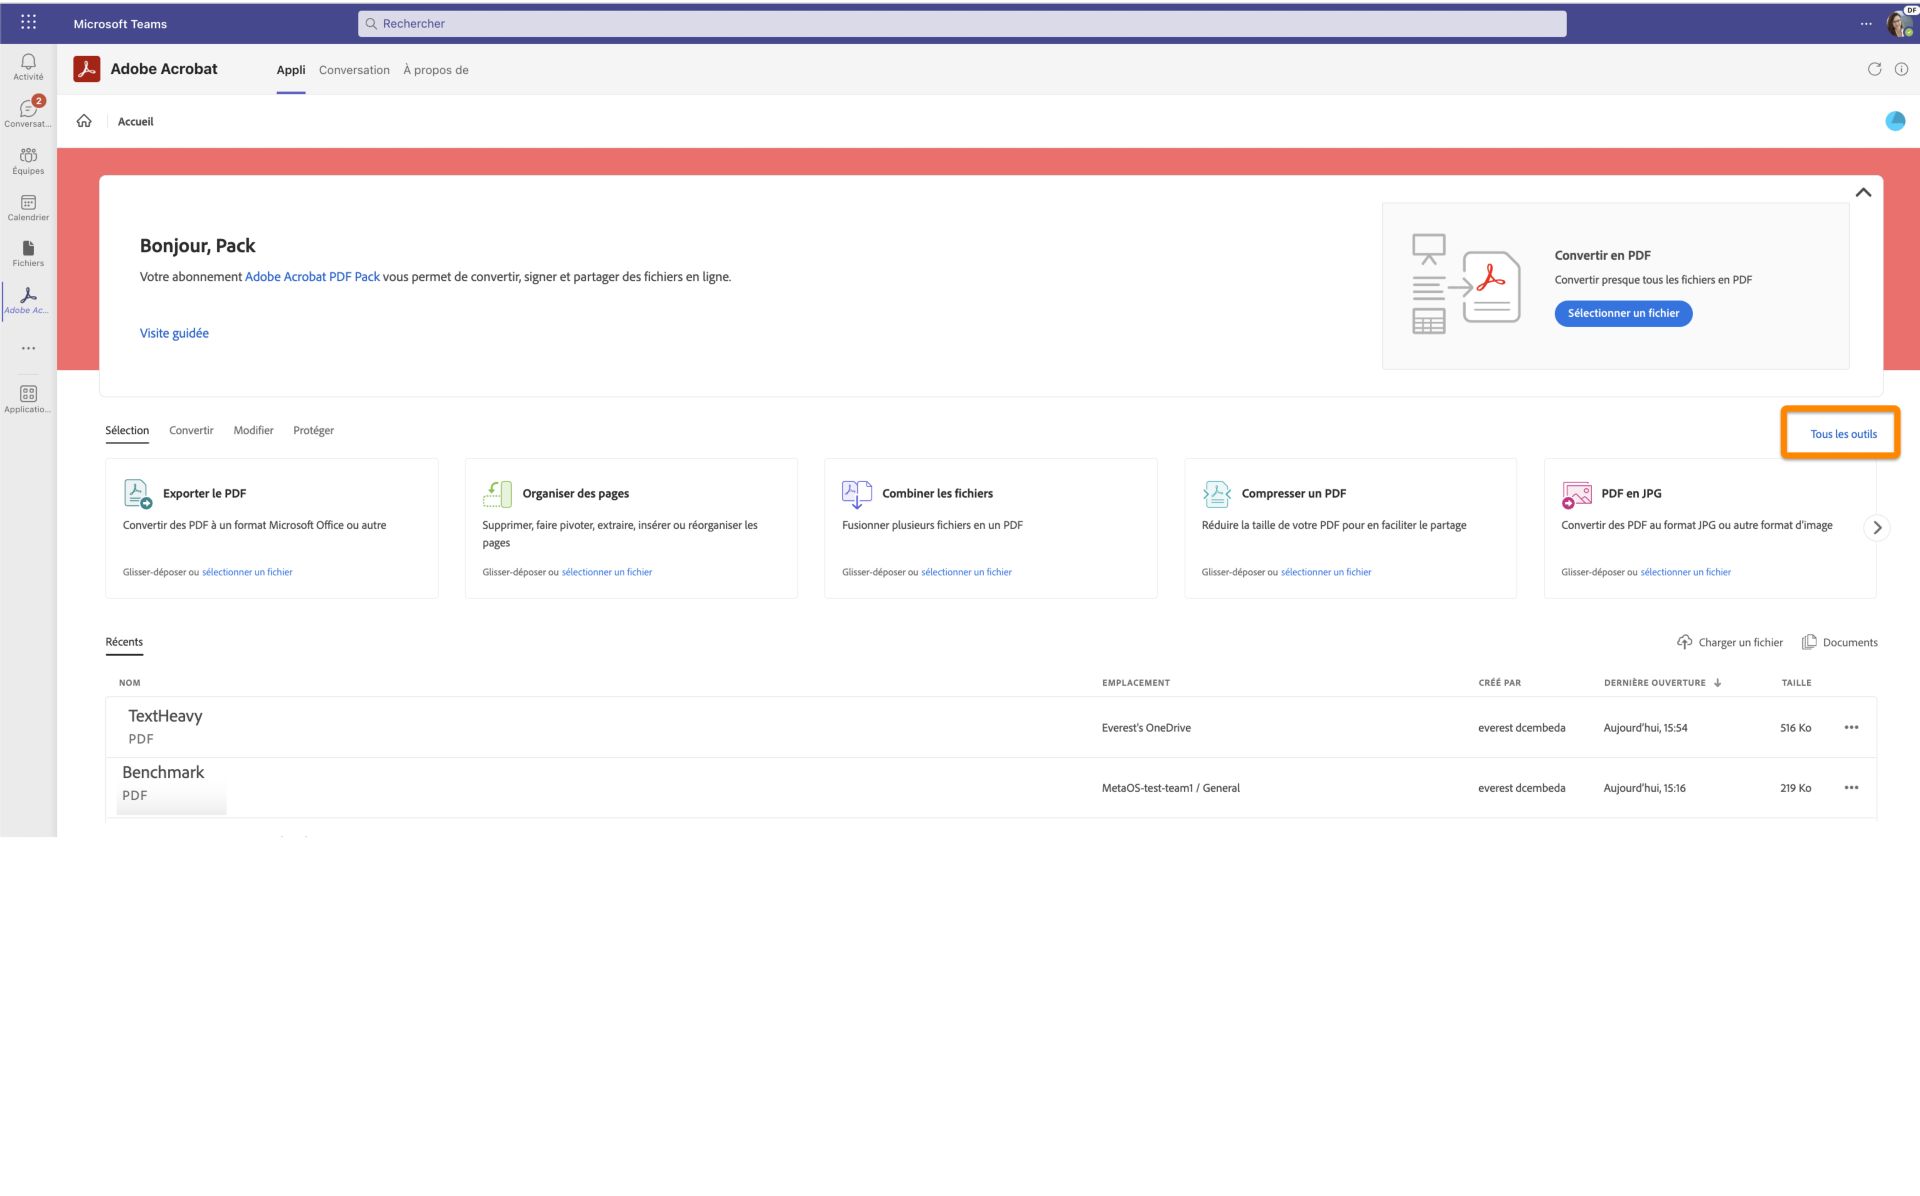This screenshot has width=1920, height=1196.
Task: Collapse the welcome banner with the chevron
Action: click(1863, 192)
